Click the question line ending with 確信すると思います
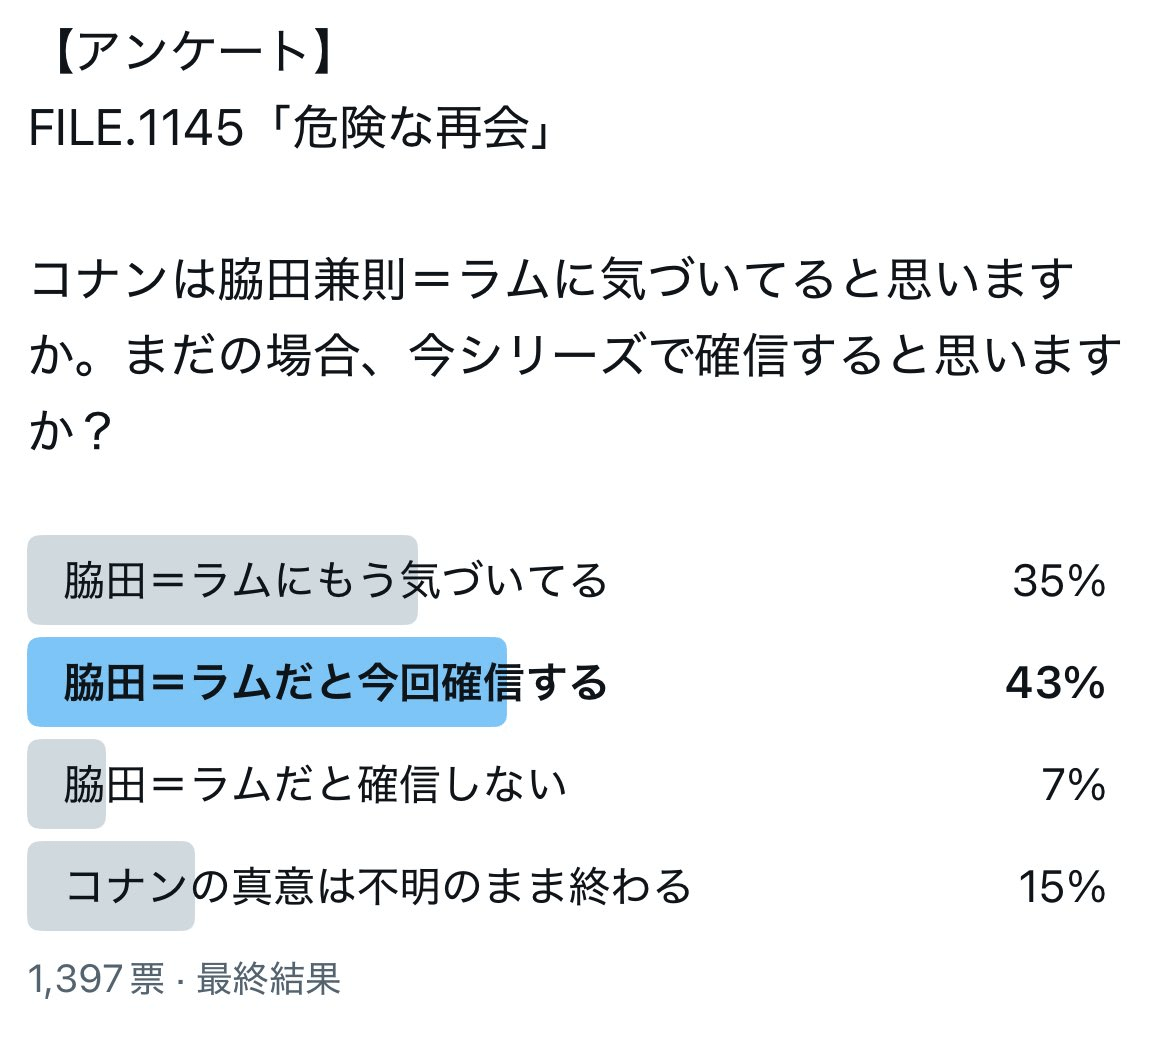The width and height of the screenshot is (1170, 1052). coord(575,355)
